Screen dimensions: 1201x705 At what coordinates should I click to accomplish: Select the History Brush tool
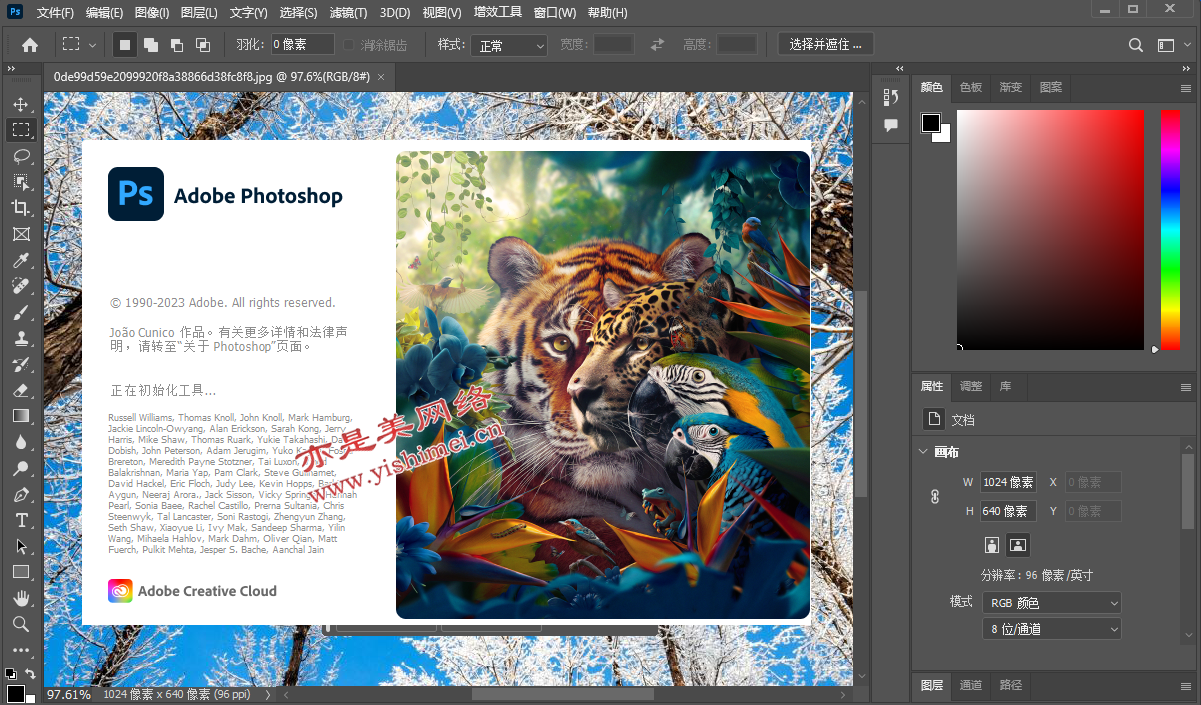point(21,364)
